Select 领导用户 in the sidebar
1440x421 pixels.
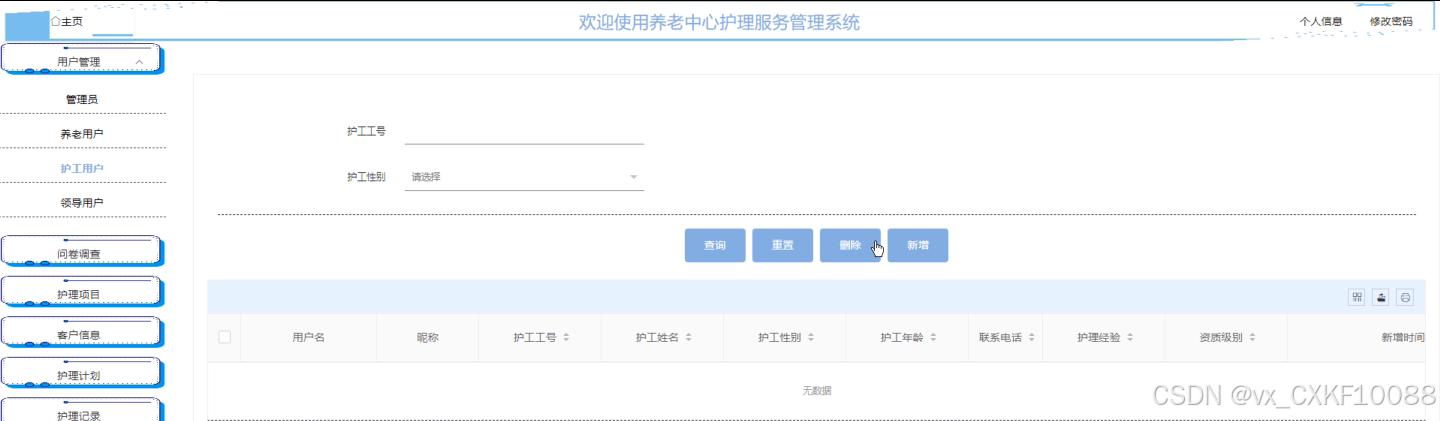(82, 202)
